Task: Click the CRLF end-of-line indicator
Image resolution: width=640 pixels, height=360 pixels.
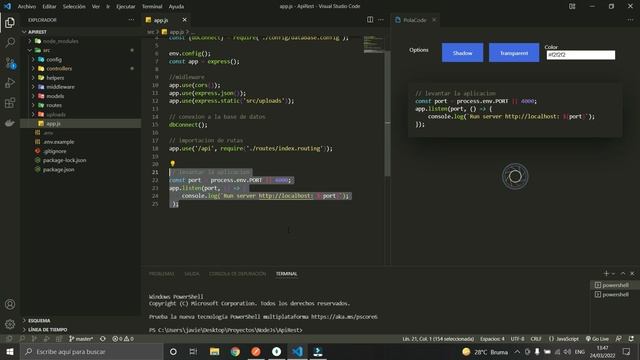Action: coord(536,339)
